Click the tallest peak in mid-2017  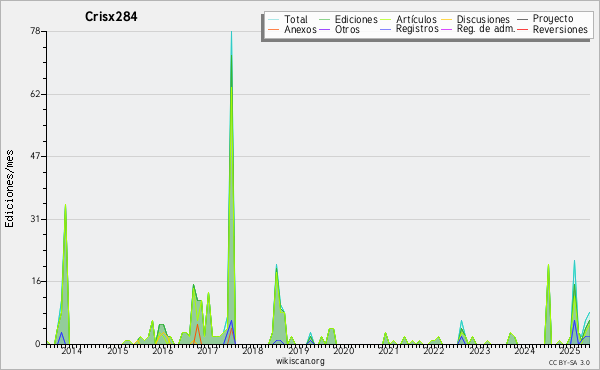click(231, 32)
